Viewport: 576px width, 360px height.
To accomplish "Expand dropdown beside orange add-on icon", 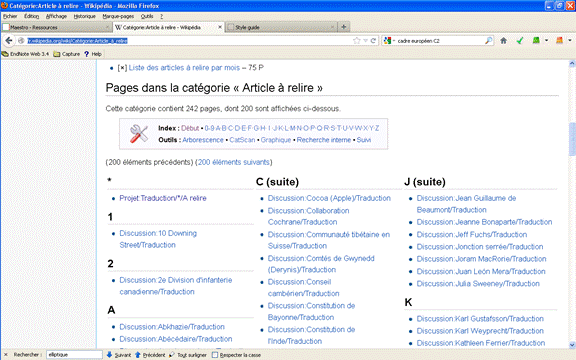I will pos(570,40).
